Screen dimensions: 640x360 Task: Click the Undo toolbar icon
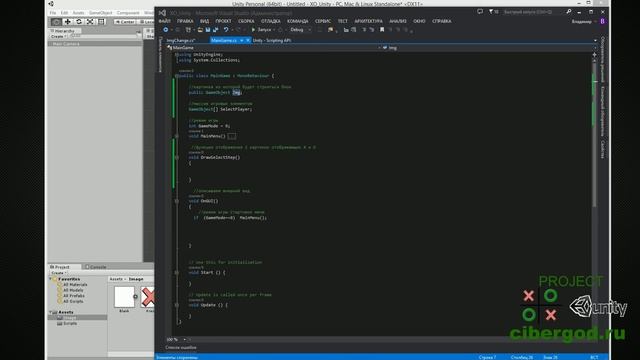[x=226, y=30]
